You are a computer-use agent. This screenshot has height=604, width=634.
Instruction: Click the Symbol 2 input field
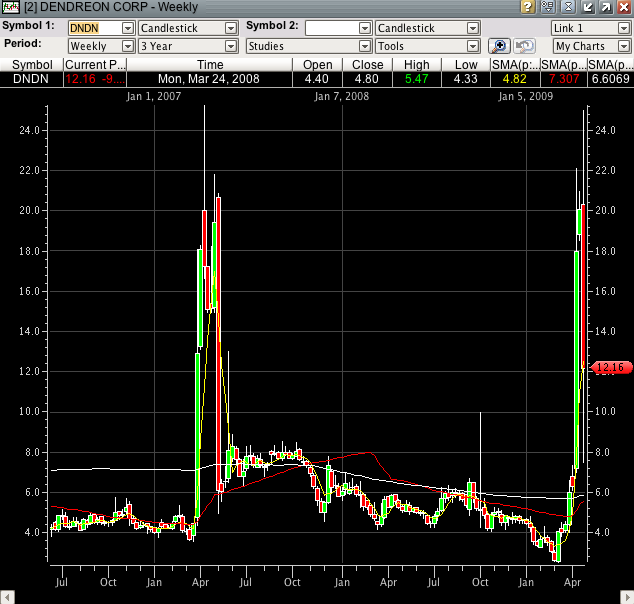tap(332, 27)
